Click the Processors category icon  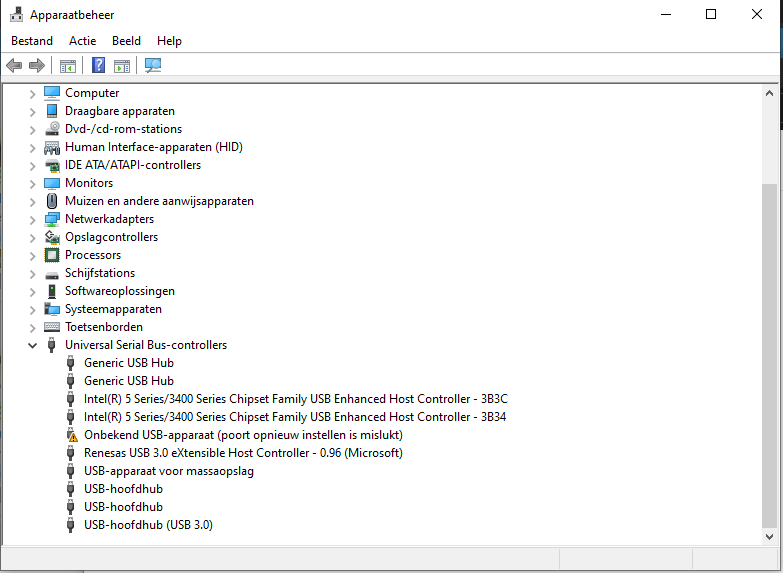(52, 255)
